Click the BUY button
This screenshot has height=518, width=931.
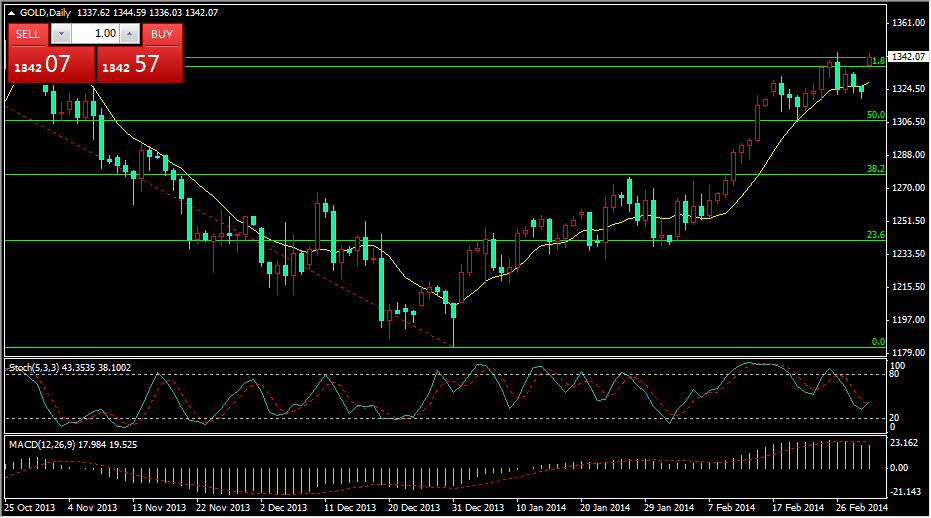tap(162, 34)
